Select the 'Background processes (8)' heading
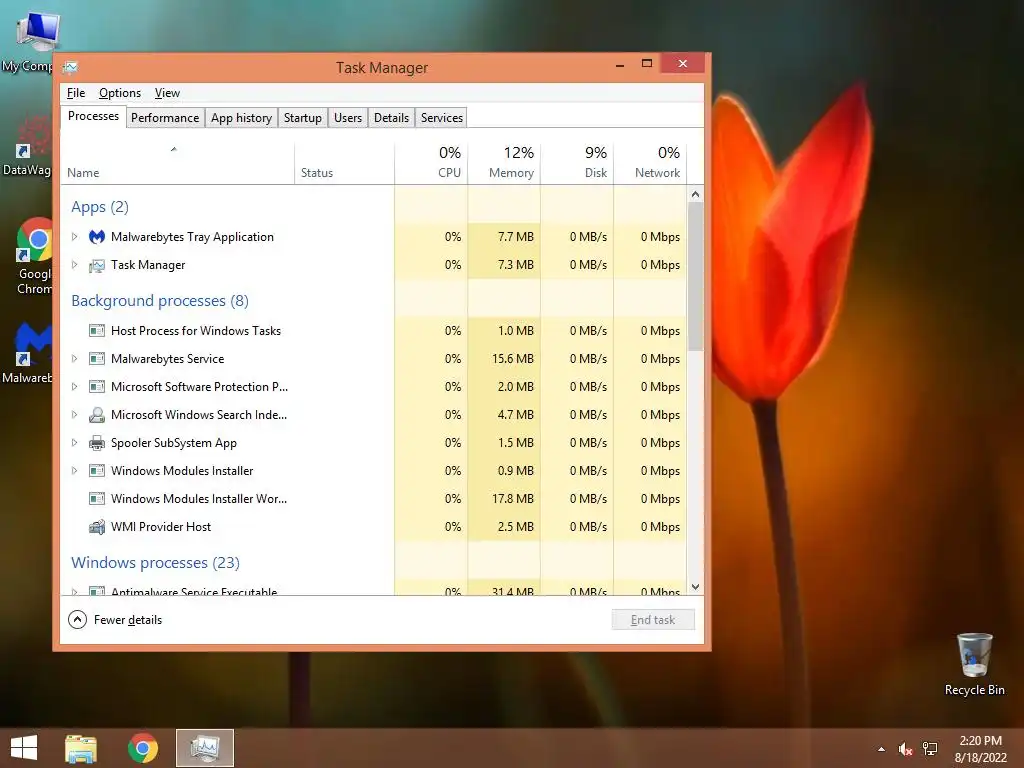The image size is (1024, 768). 160,301
